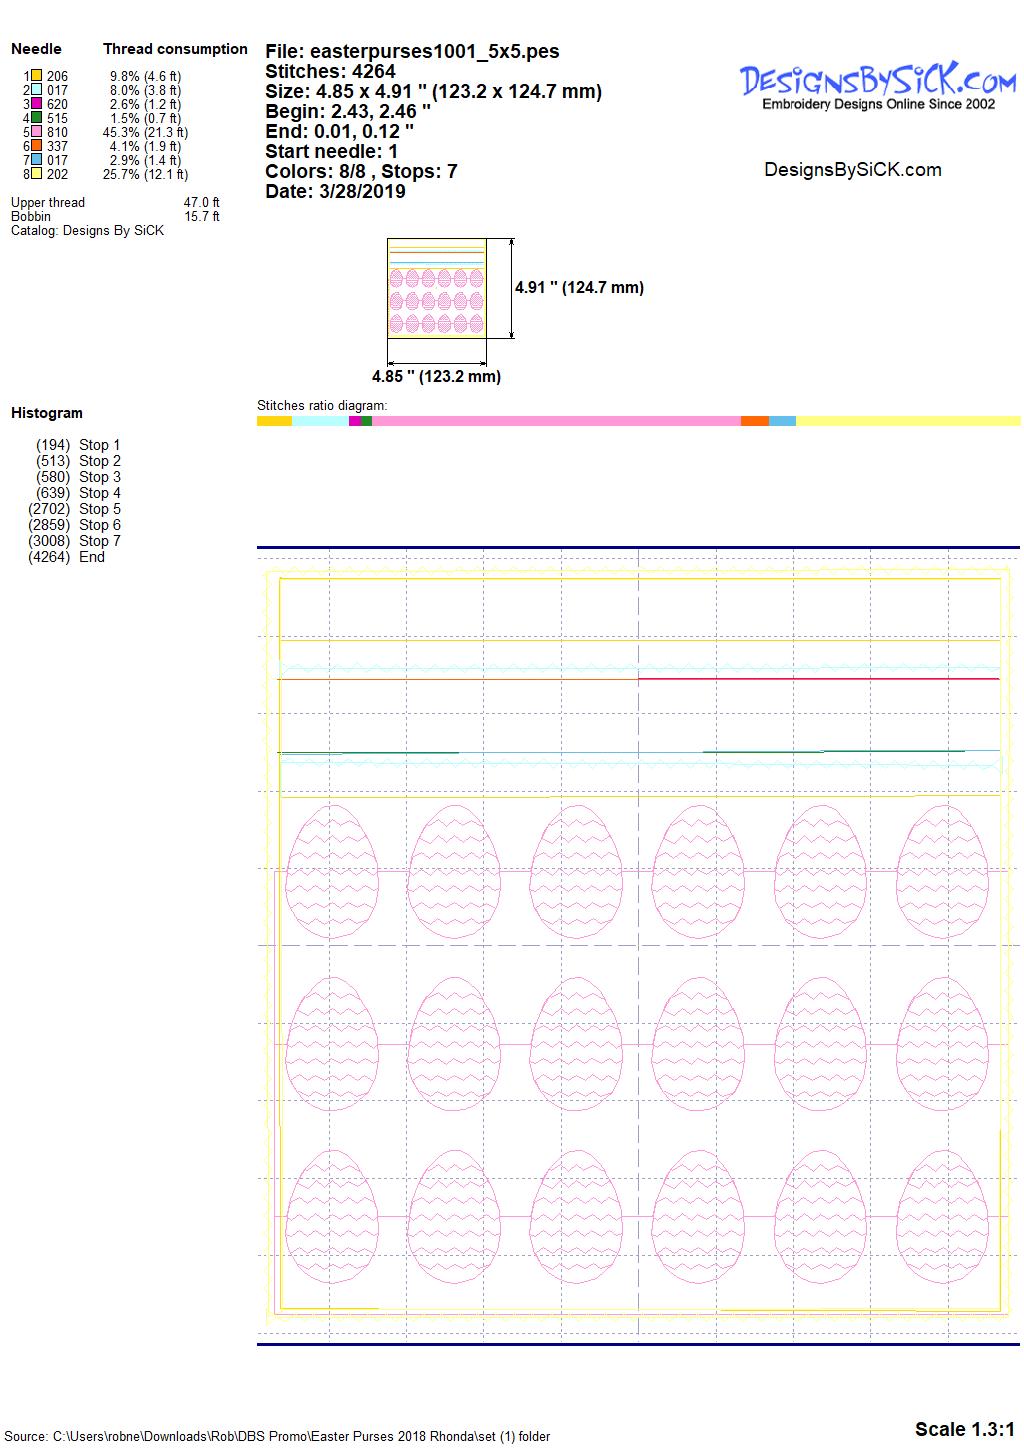Click the Scale 1.3:1 label
This screenshot has height=1448, width=1024.
click(x=964, y=1429)
